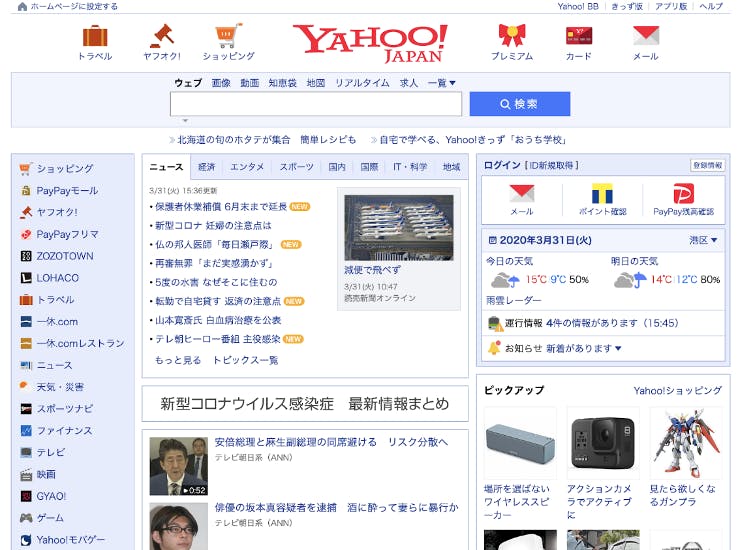Open the 新型コロナウイルス感染症 最新情報まとめ banner
This screenshot has width=752, height=550.
305,404
